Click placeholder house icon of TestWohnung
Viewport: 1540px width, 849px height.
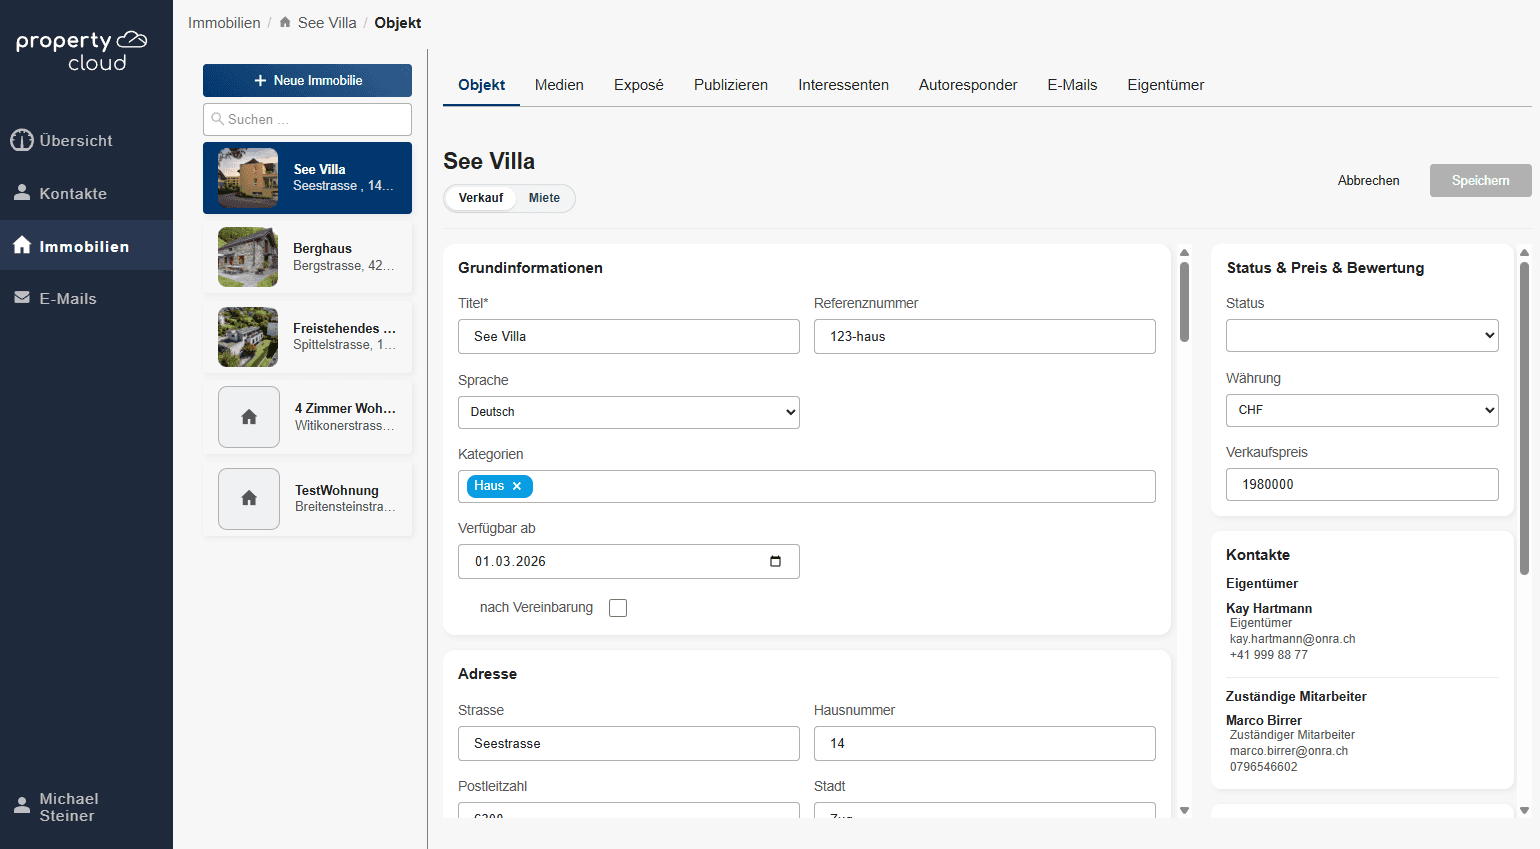tap(249, 498)
